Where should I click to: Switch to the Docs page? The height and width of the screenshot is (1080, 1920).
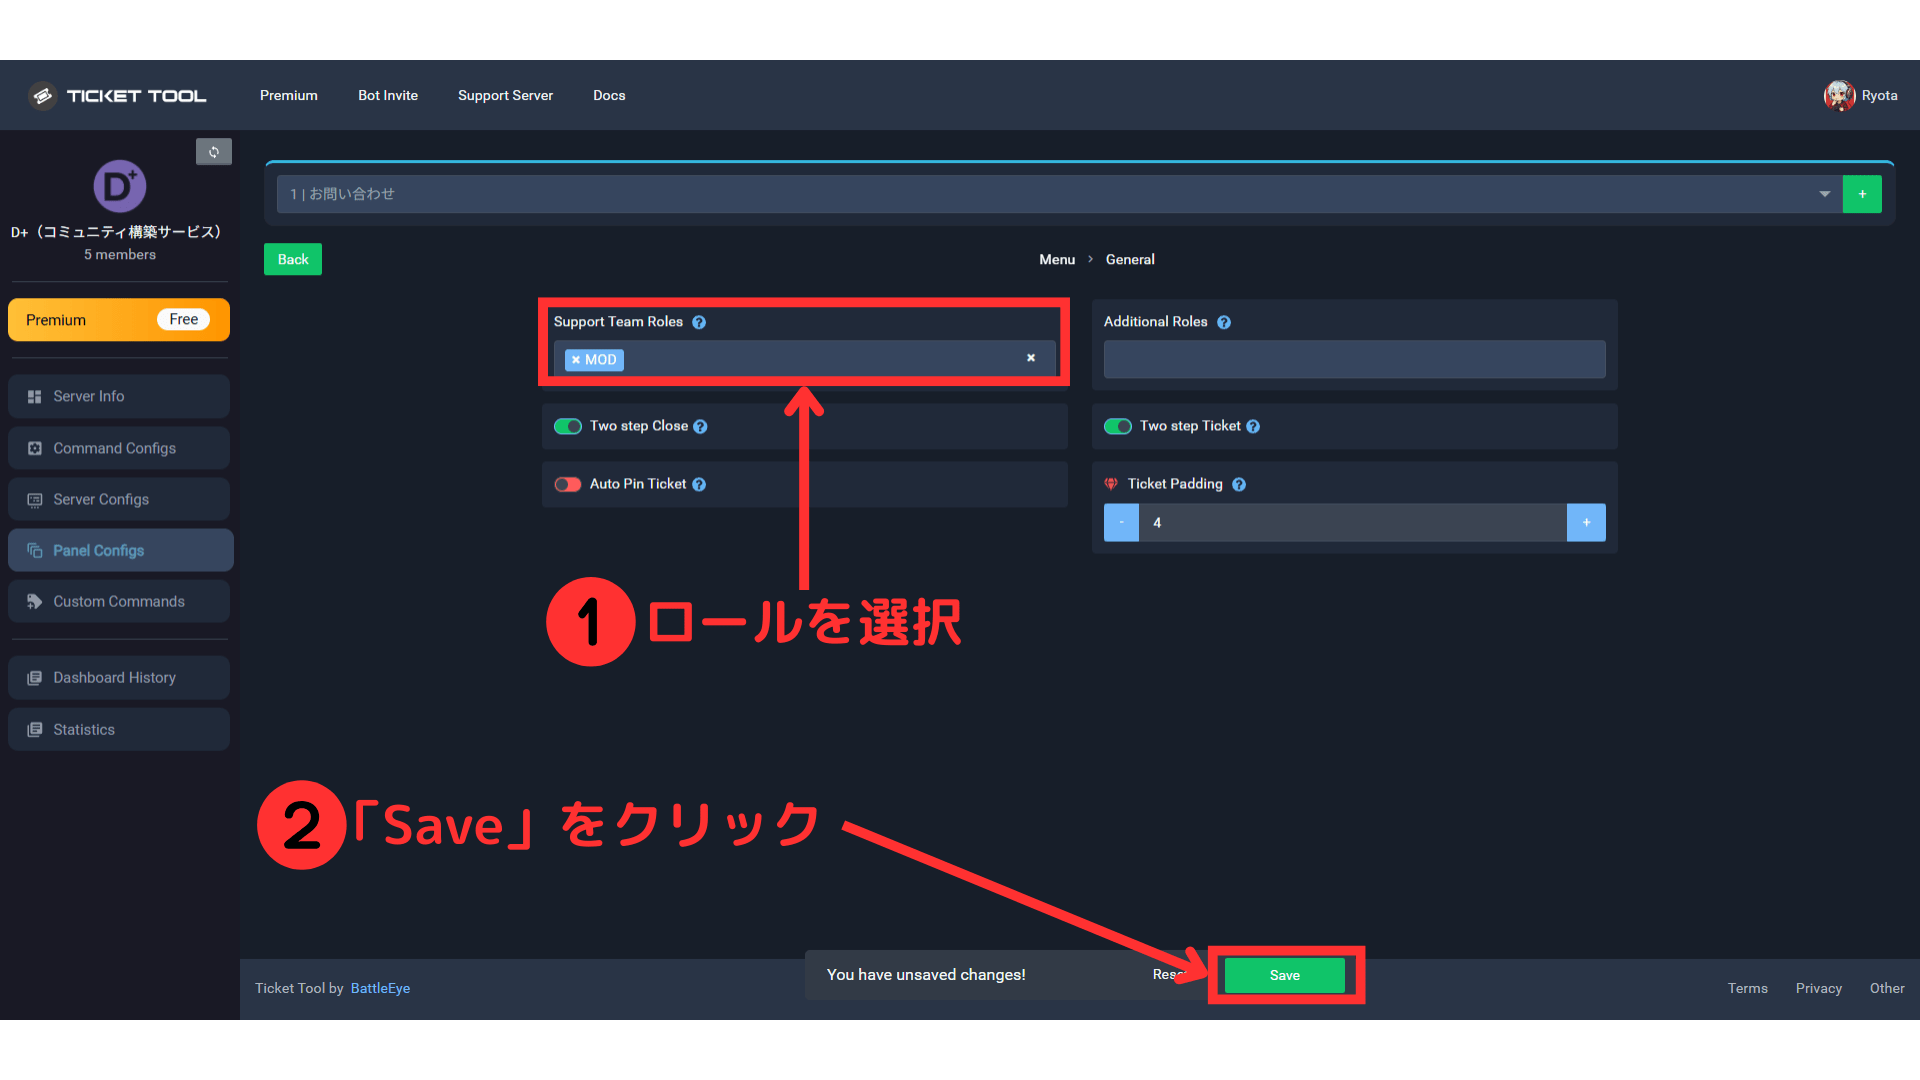(609, 95)
